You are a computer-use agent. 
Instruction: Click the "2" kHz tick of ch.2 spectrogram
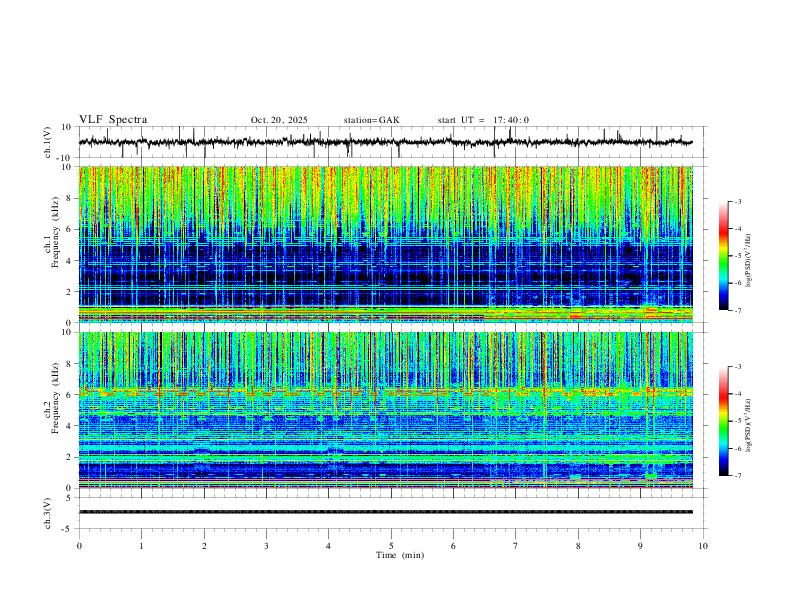click(71, 457)
